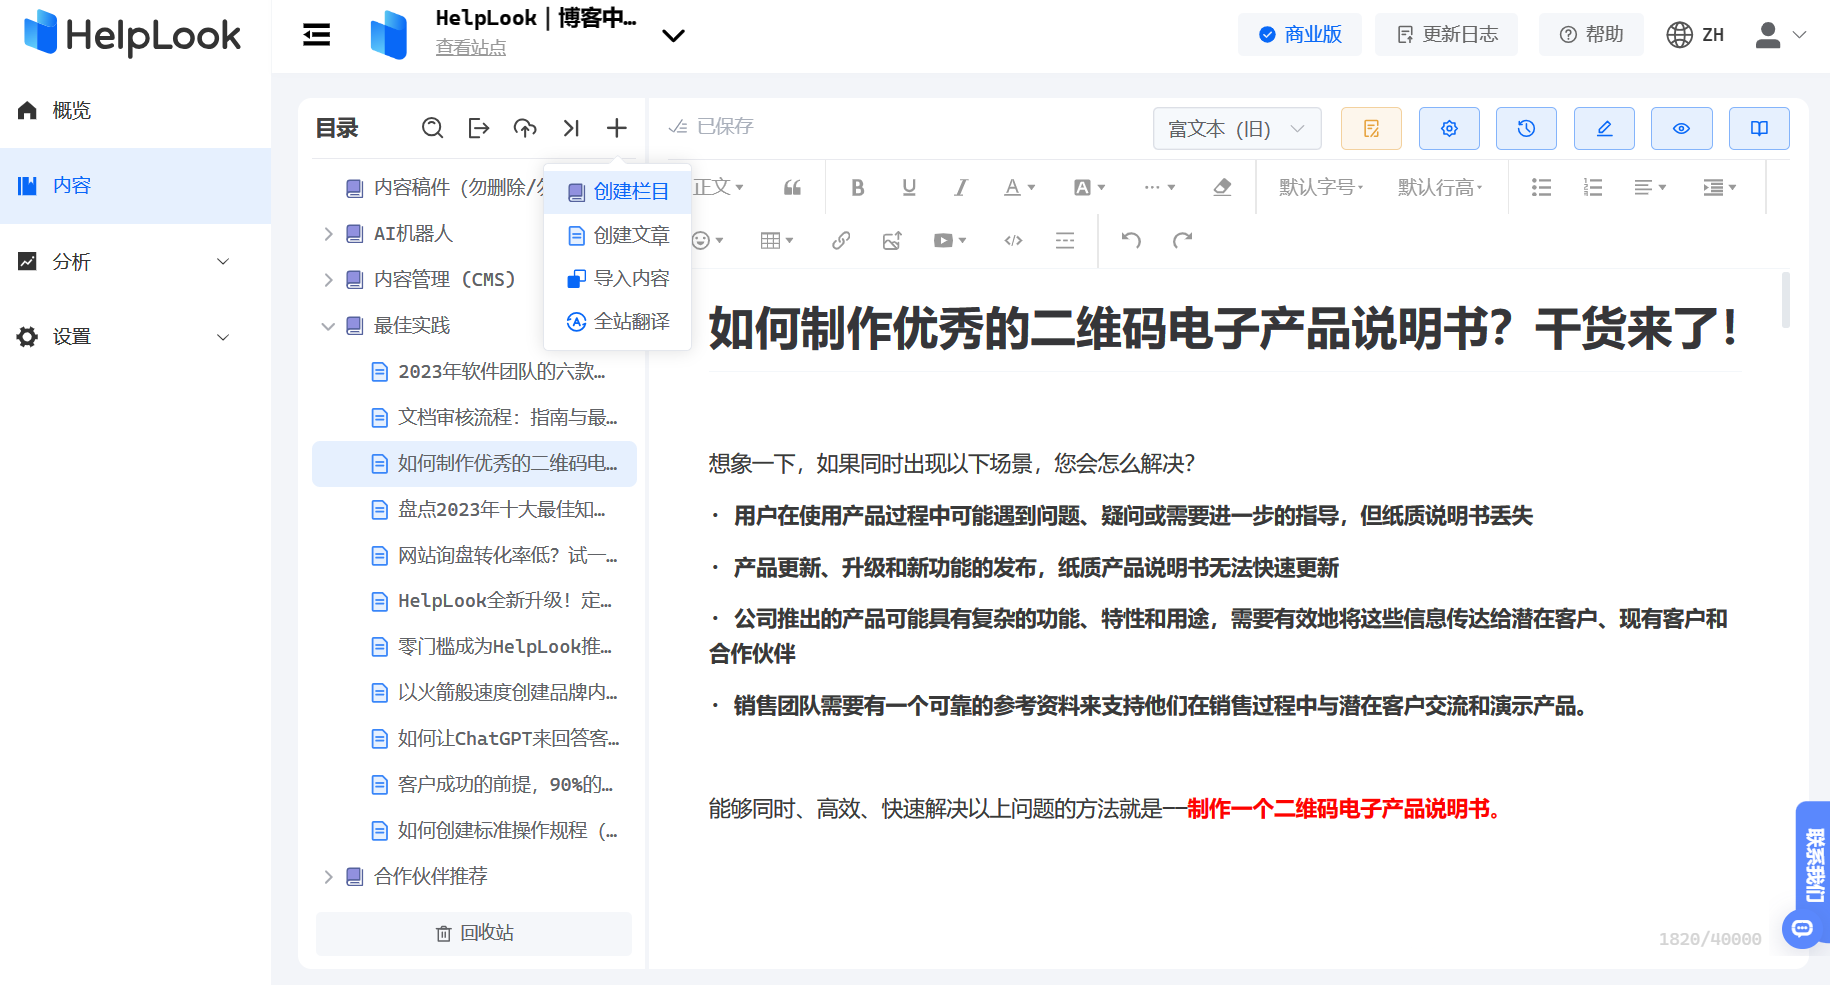Toggle italic formatting

[960, 187]
